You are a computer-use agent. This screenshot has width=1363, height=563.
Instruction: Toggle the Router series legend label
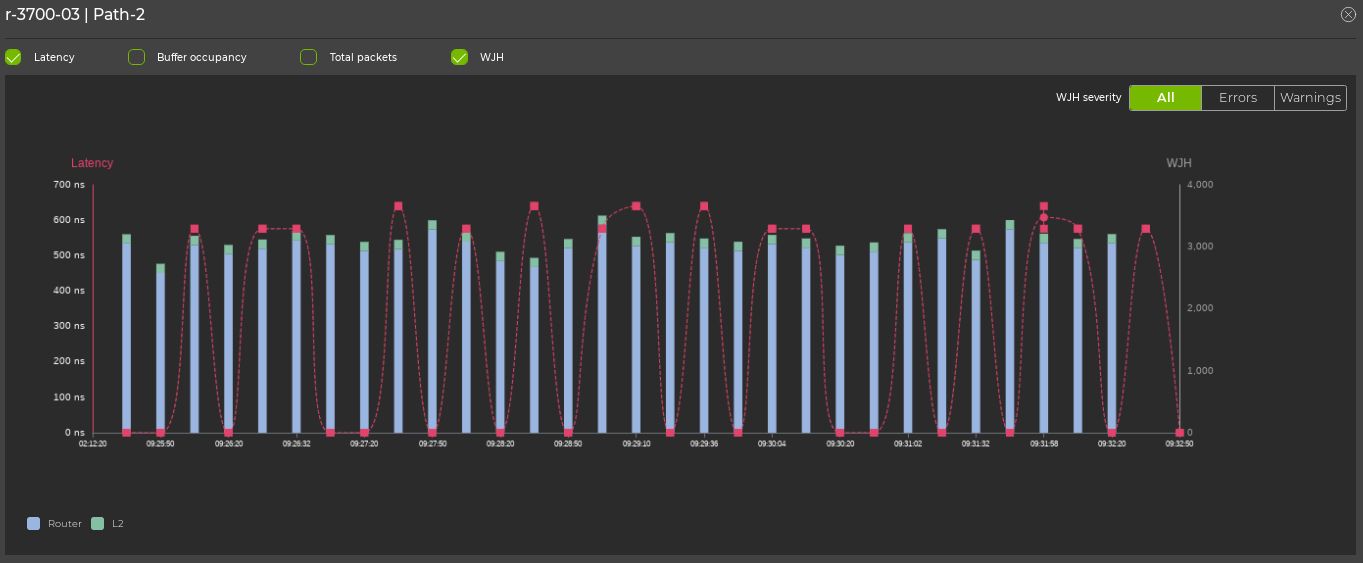[x=65, y=524]
